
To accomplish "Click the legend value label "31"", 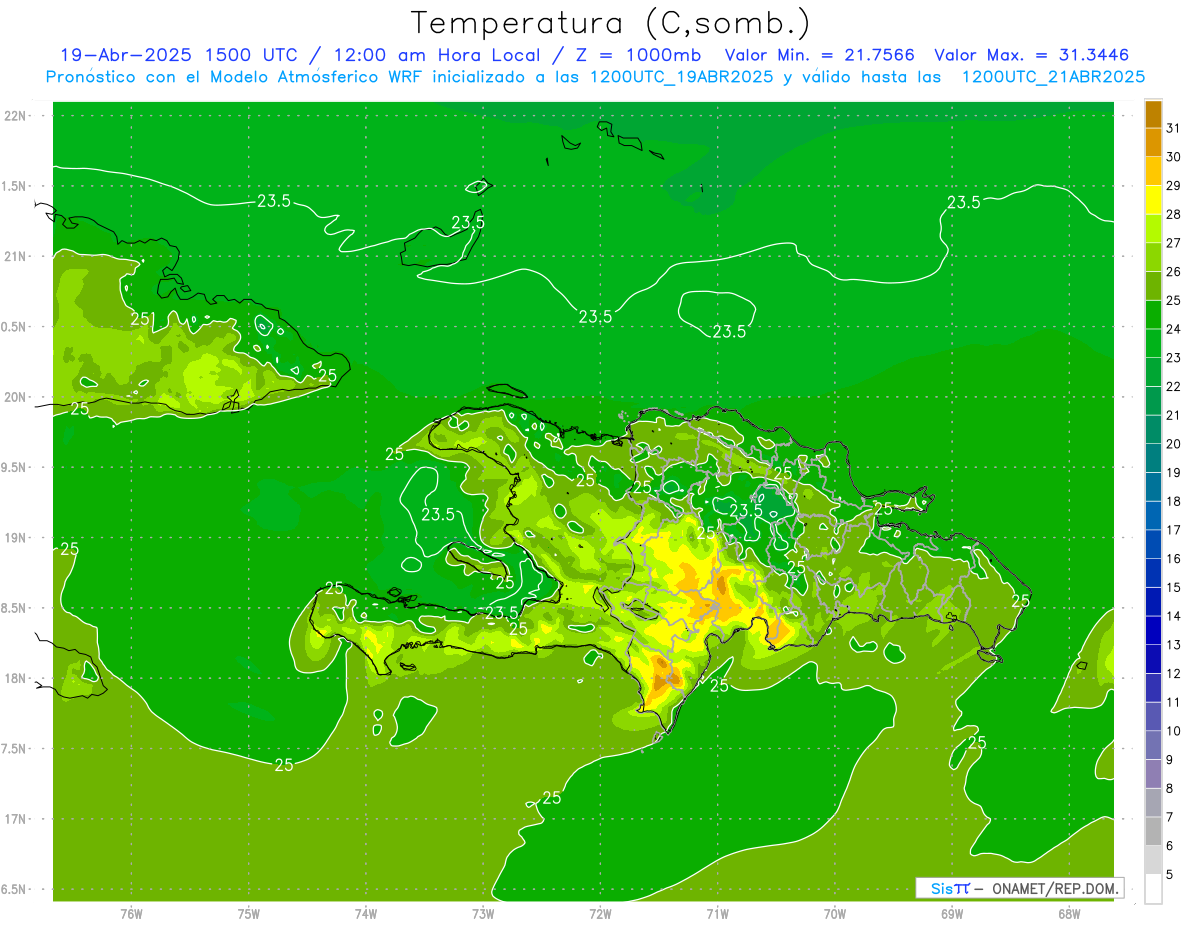I will coord(1173,128).
